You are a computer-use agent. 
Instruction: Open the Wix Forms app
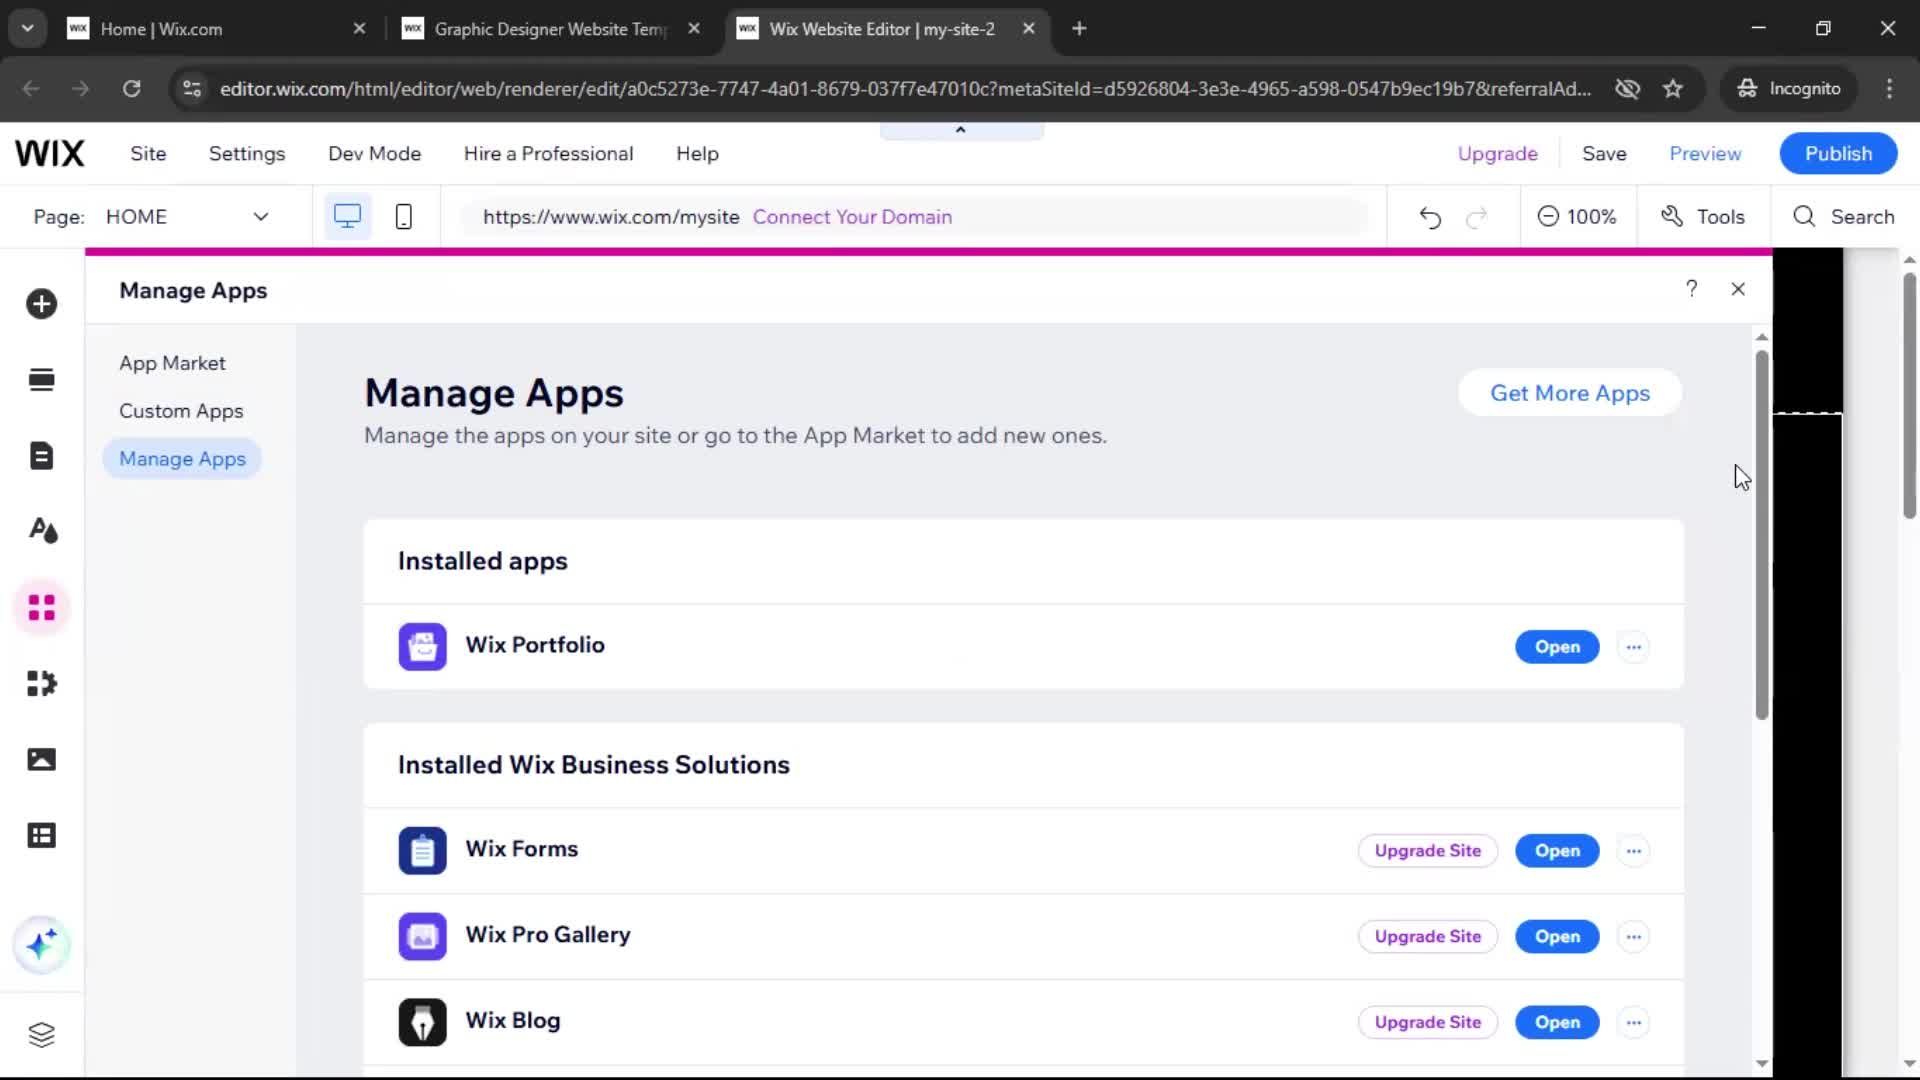click(1557, 851)
